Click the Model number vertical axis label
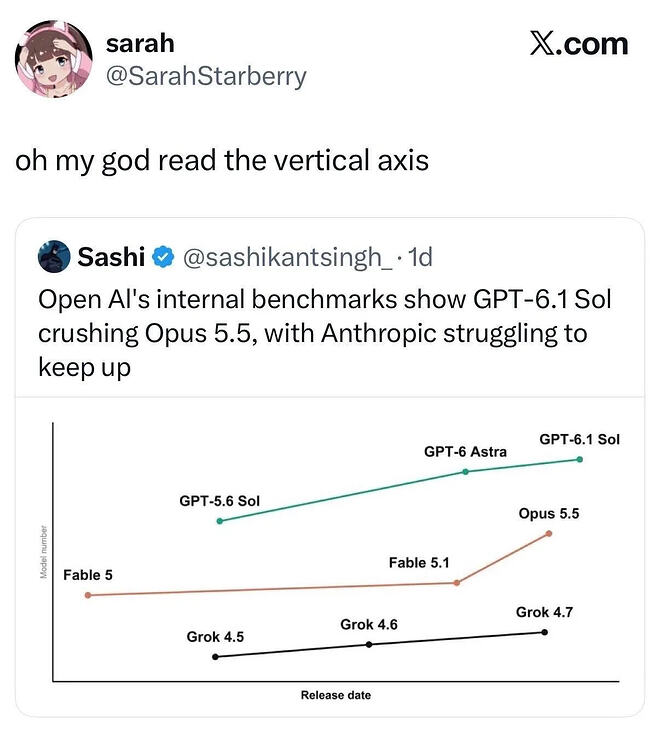 [x=43, y=552]
